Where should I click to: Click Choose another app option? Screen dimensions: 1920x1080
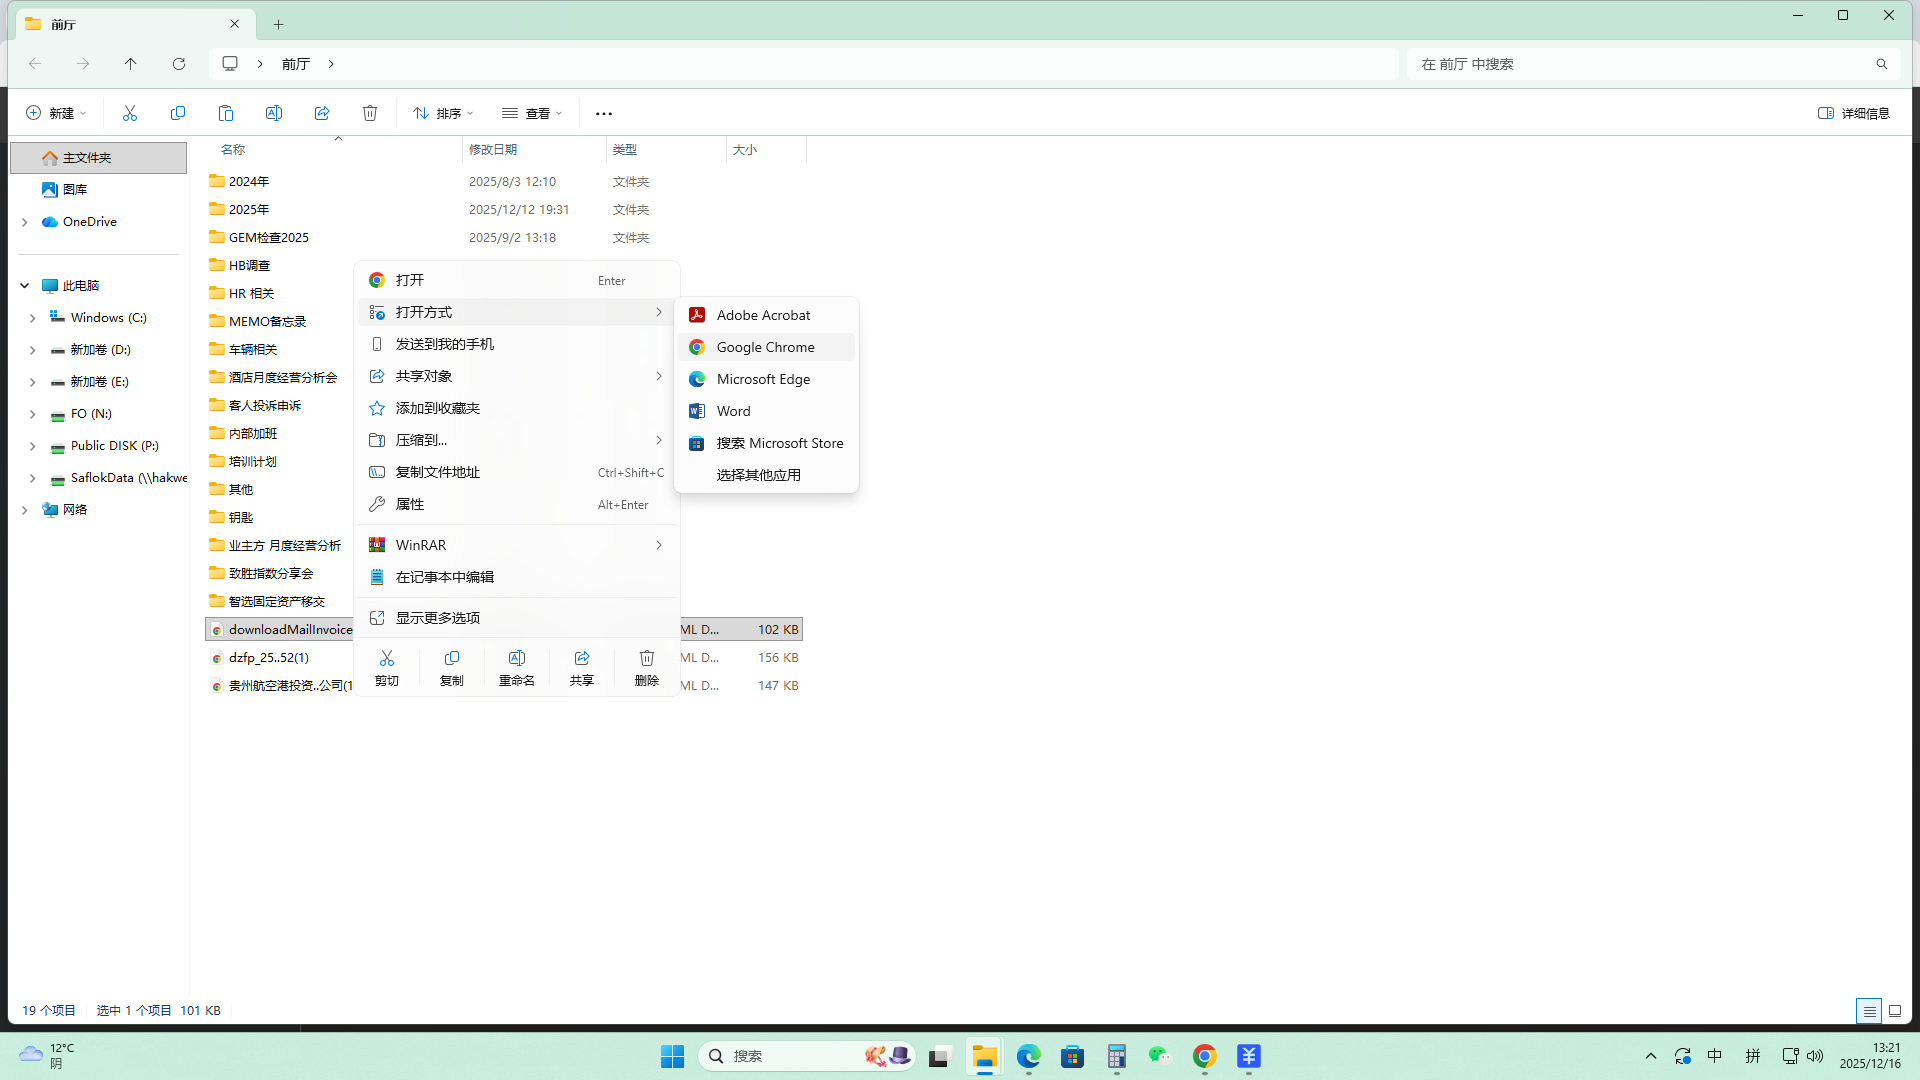(759, 475)
